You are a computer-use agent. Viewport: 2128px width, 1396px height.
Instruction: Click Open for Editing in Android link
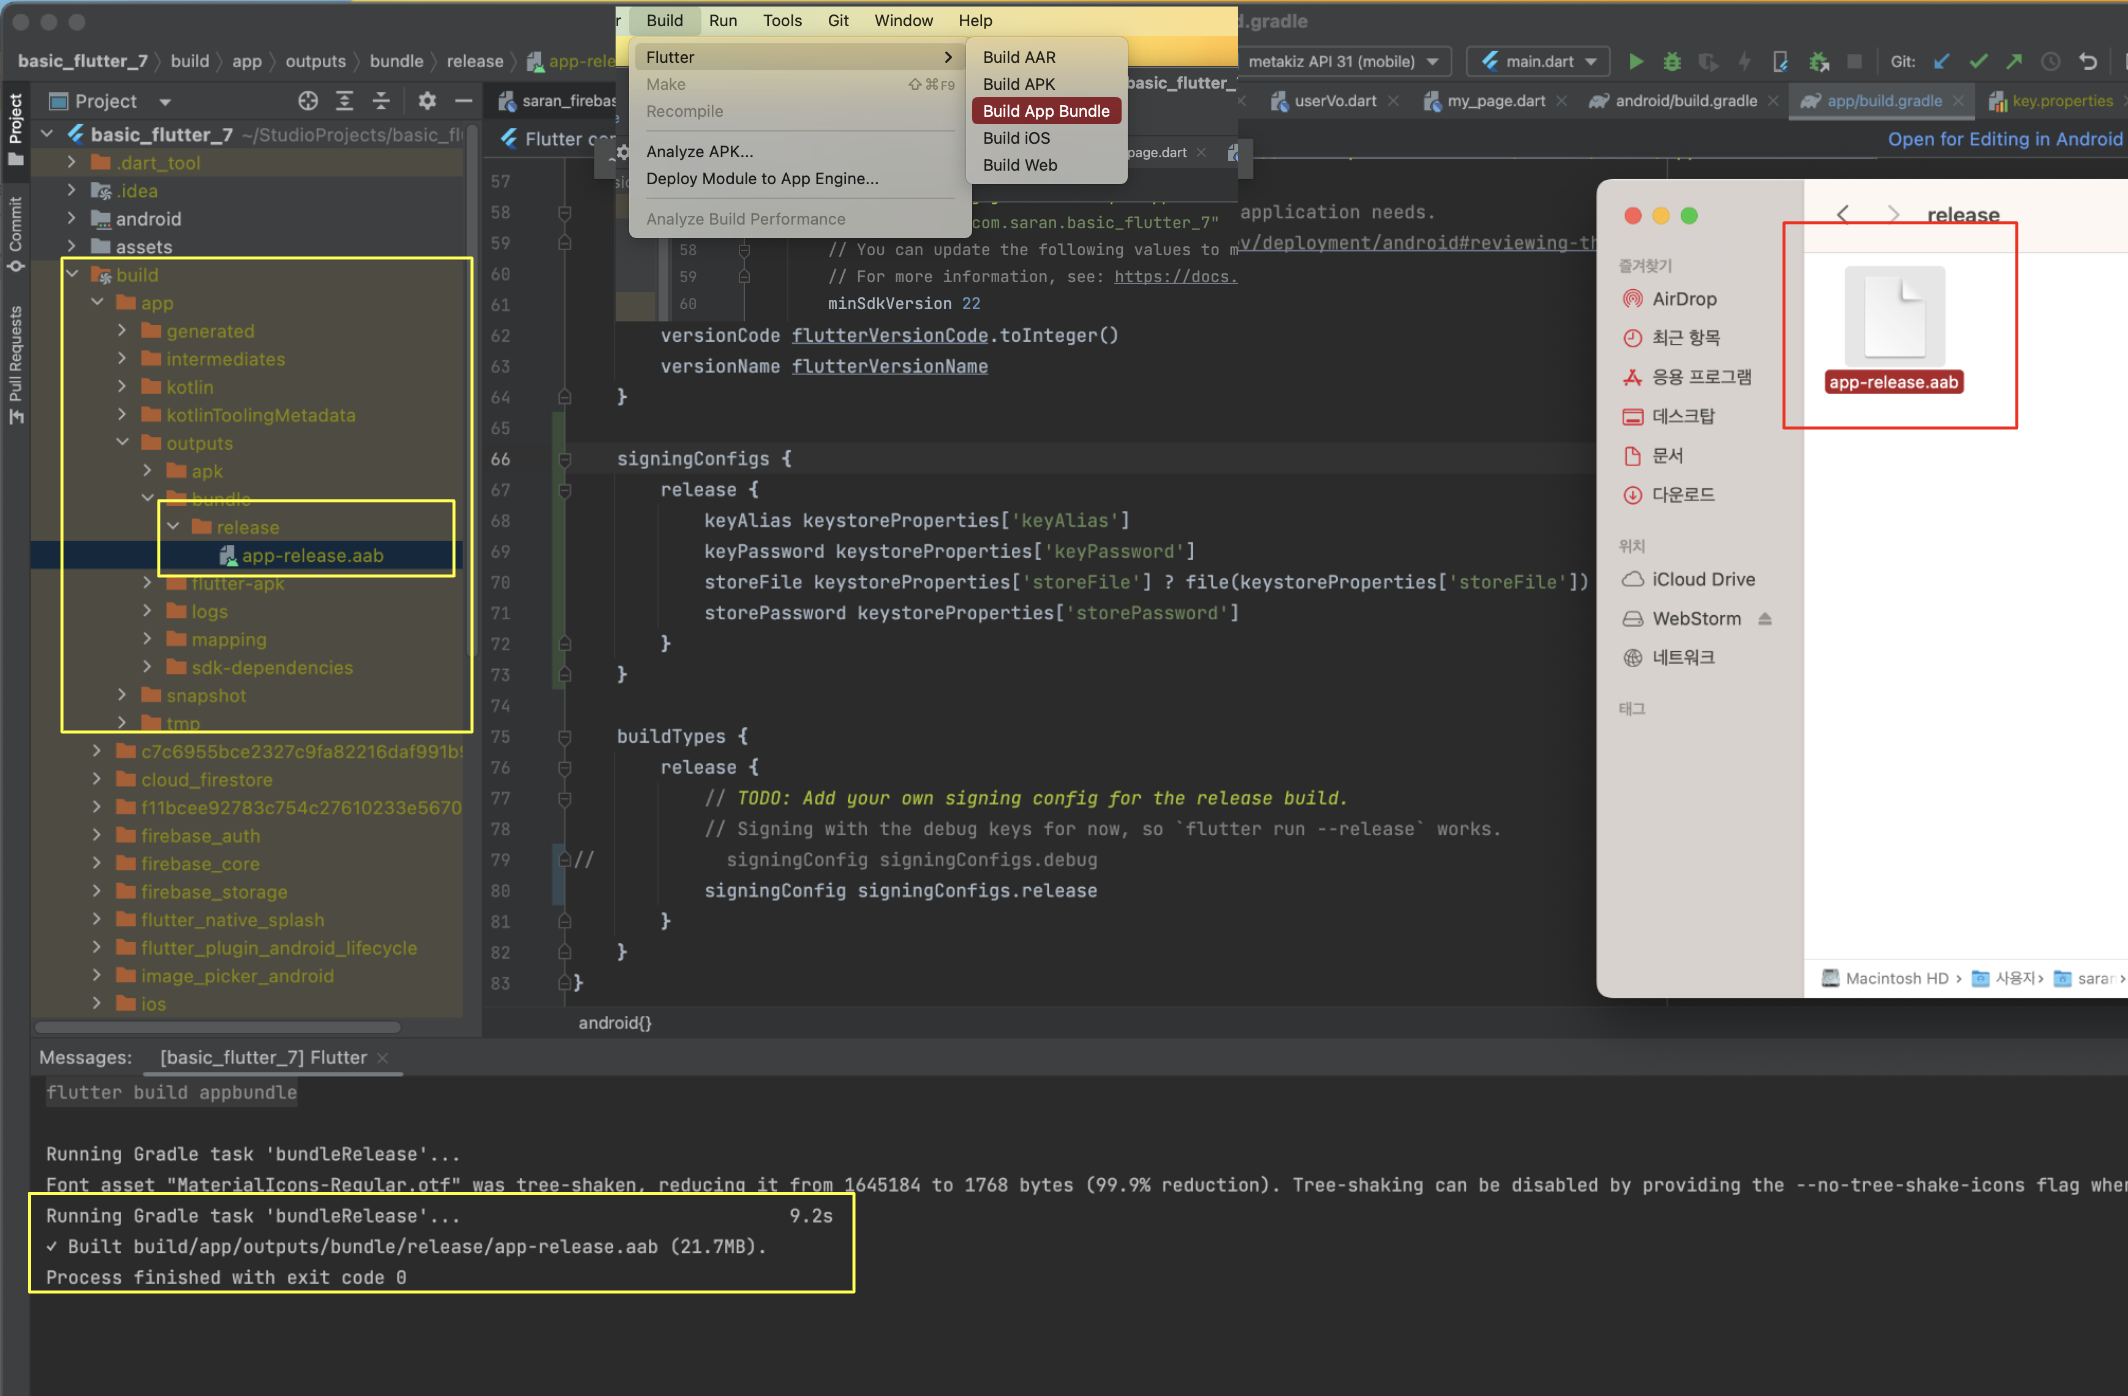(2004, 139)
